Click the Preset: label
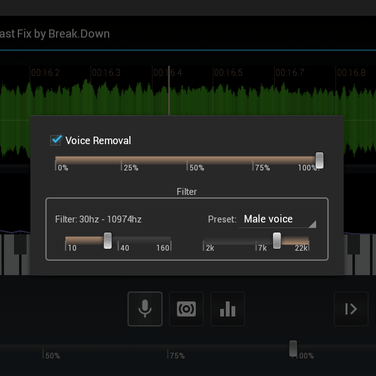This screenshot has height=376, width=376. (x=222, y=219)
